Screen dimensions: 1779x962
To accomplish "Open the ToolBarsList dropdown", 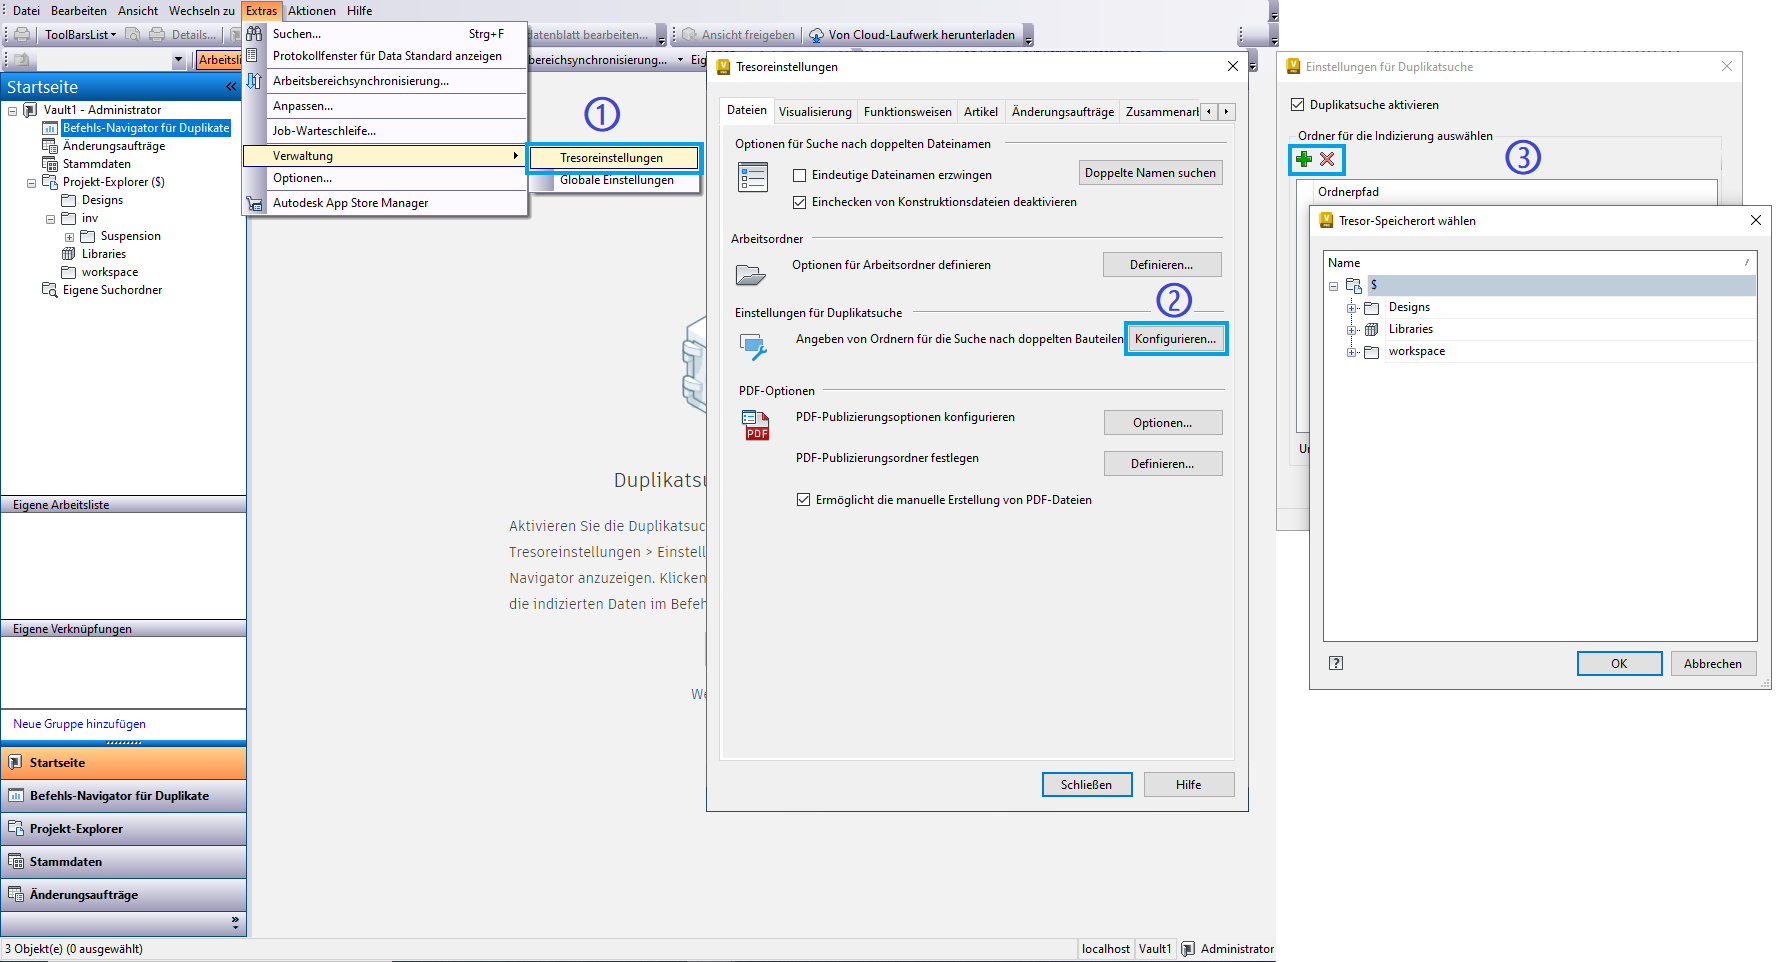I will pos(80,35).
